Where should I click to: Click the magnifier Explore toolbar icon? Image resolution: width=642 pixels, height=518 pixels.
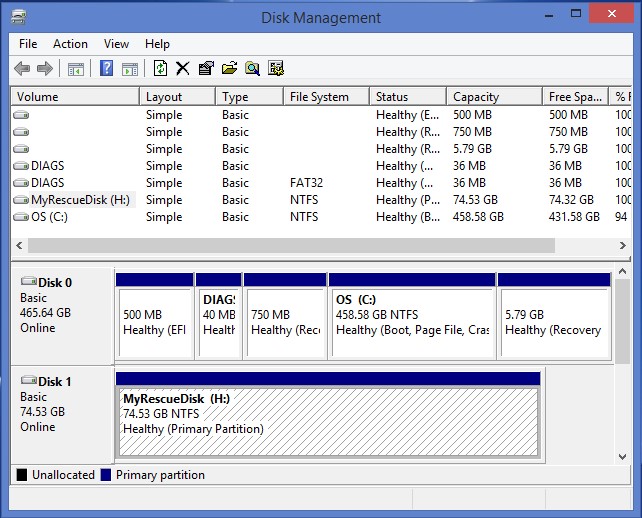point(252,68)
